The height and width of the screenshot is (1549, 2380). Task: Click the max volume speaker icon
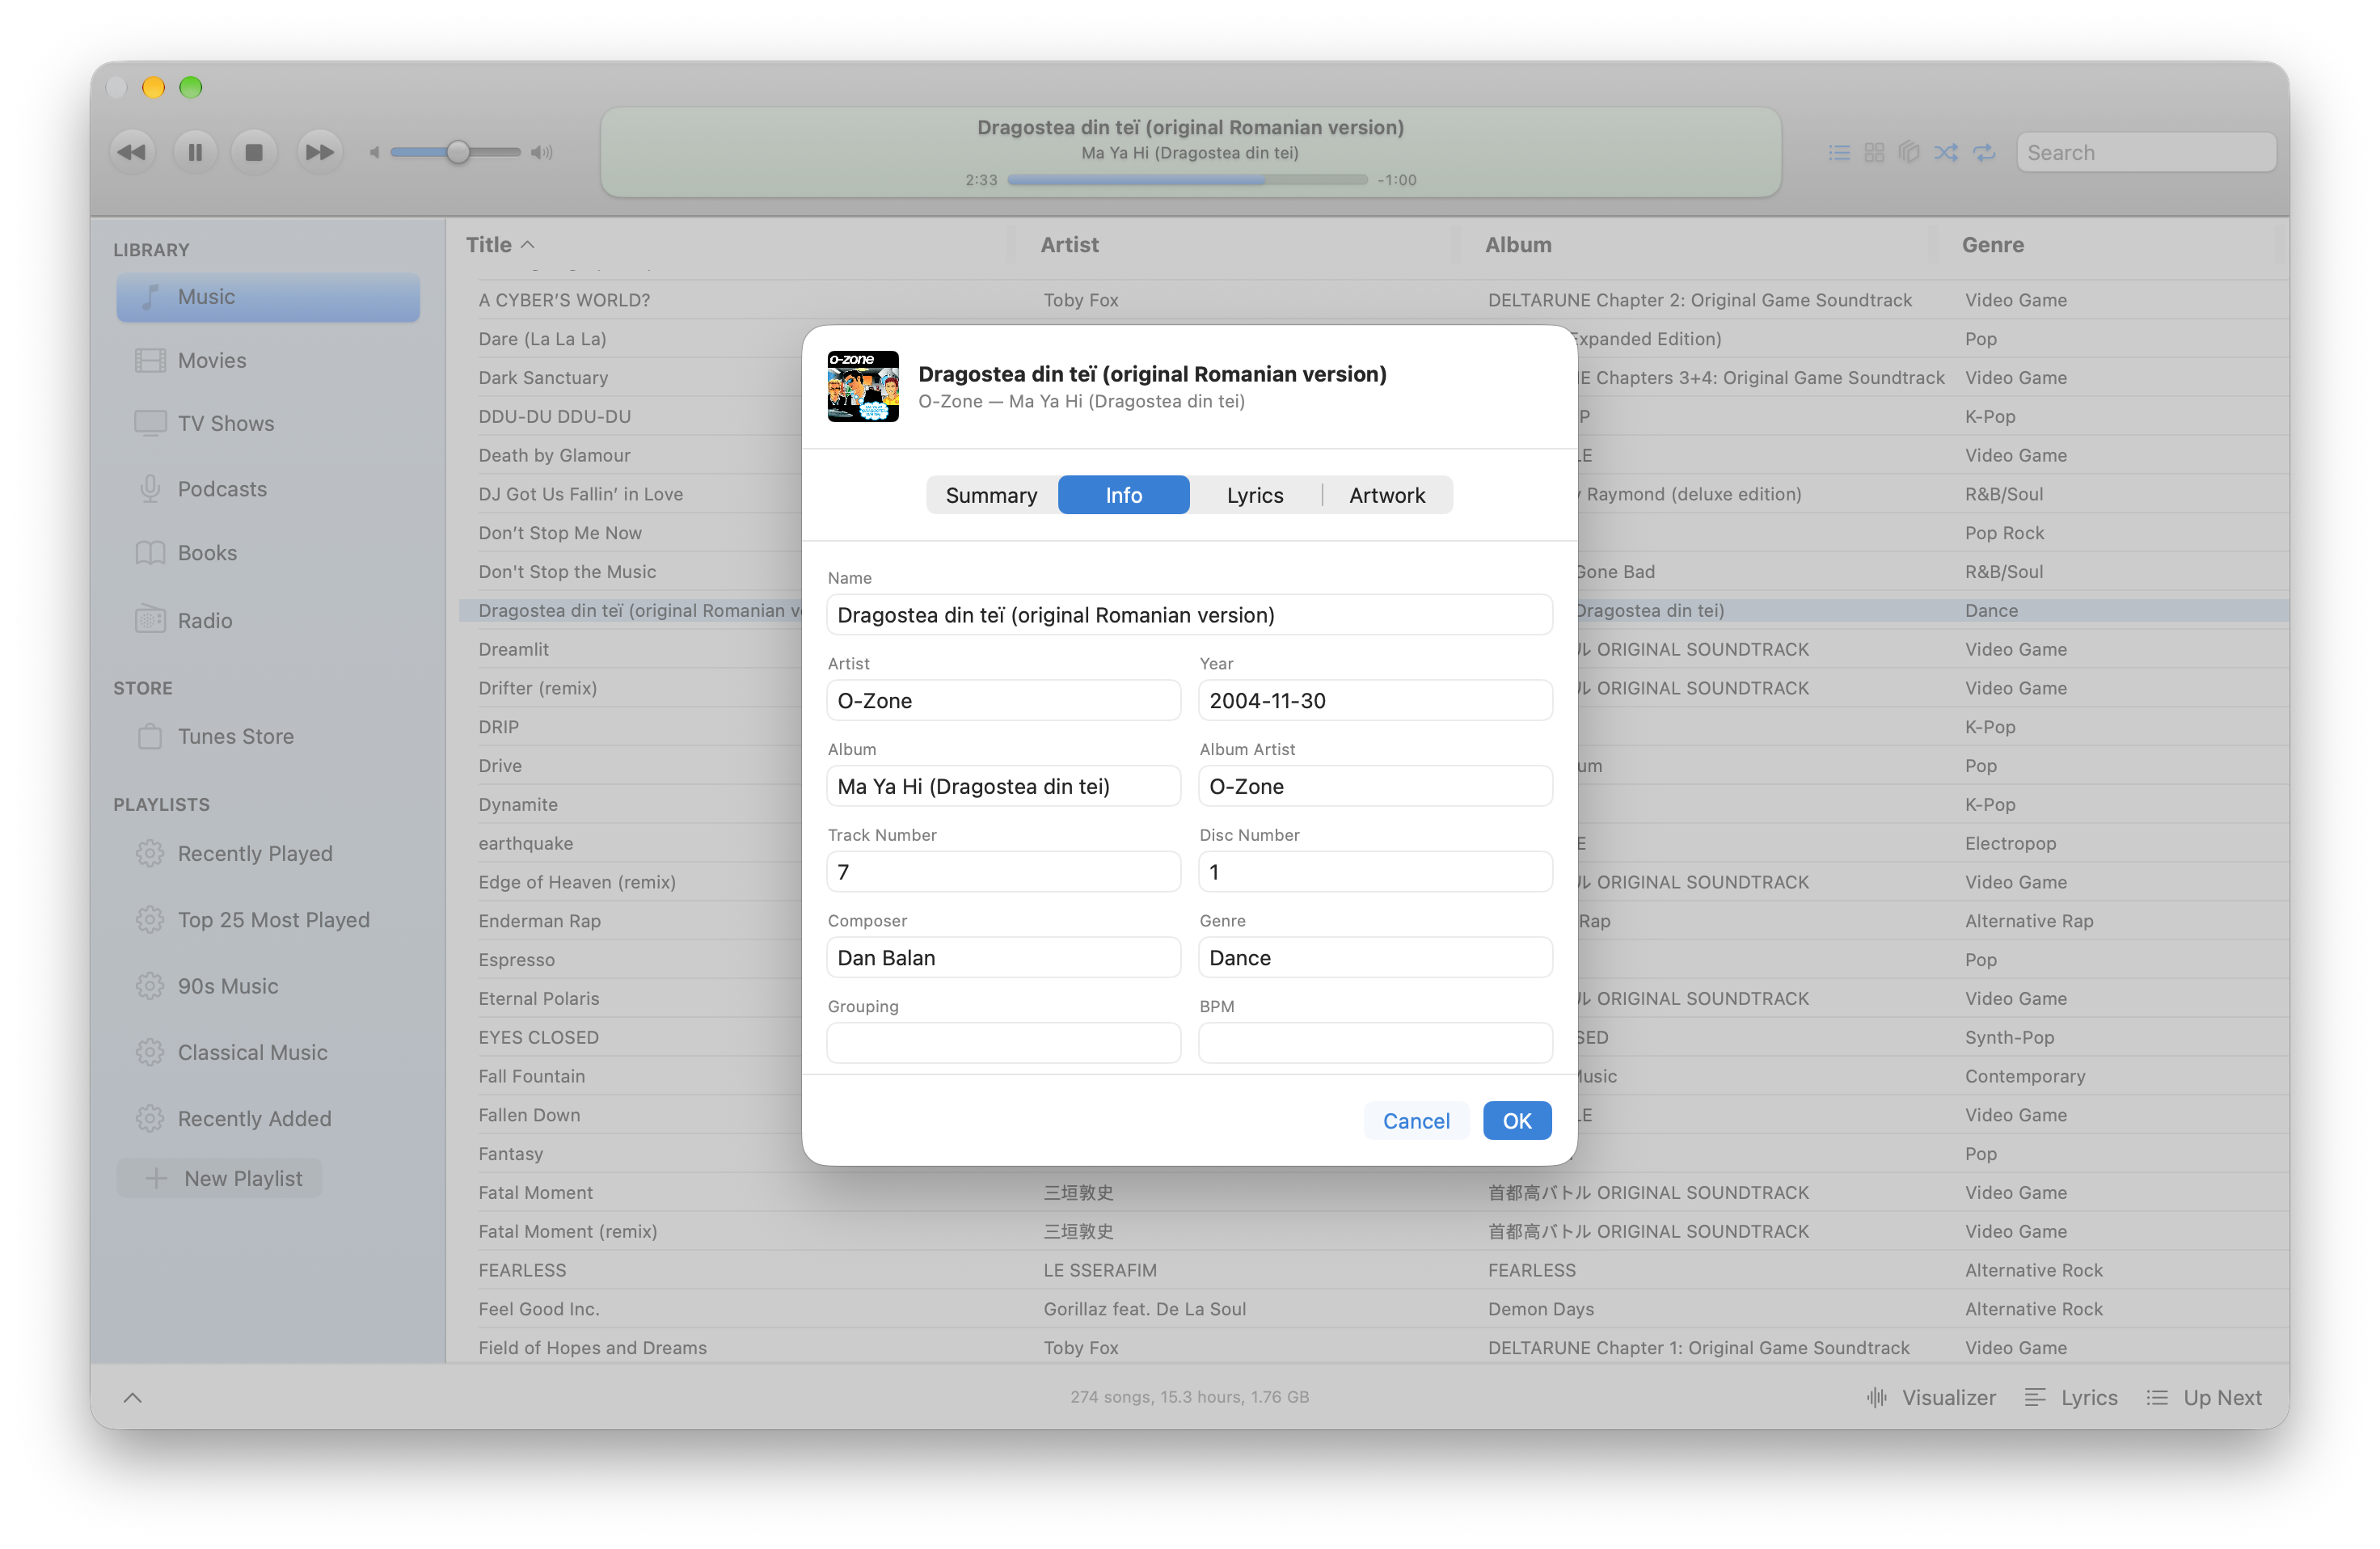(541, 152)
